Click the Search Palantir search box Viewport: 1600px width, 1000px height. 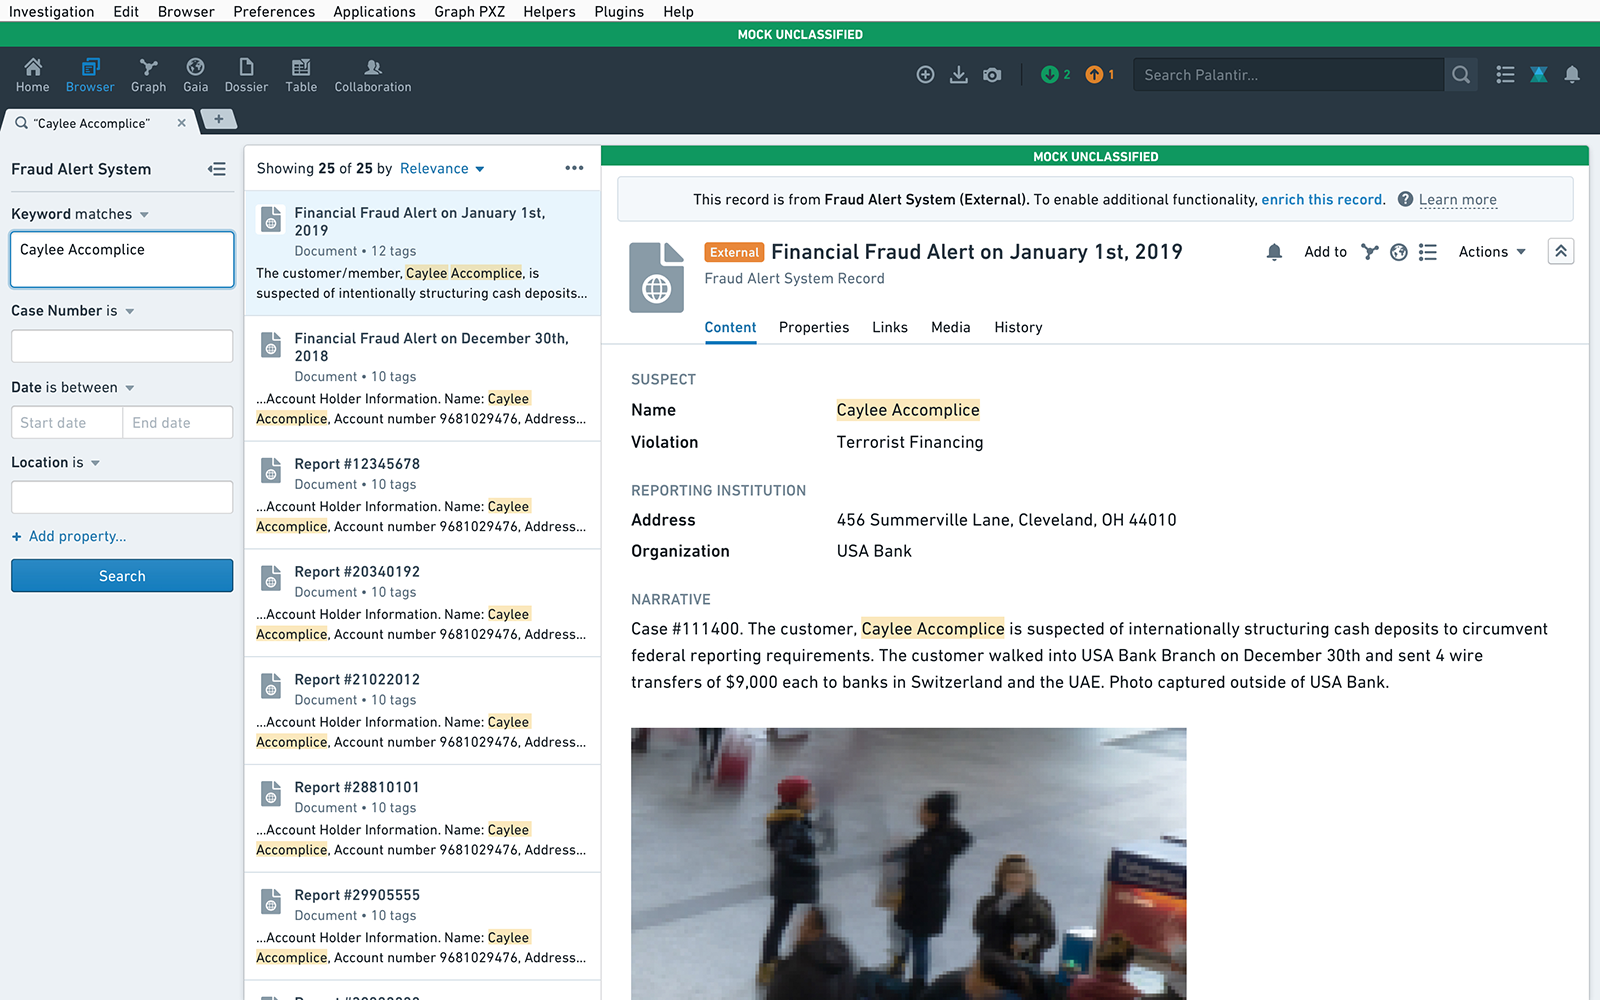point(1289,75)
